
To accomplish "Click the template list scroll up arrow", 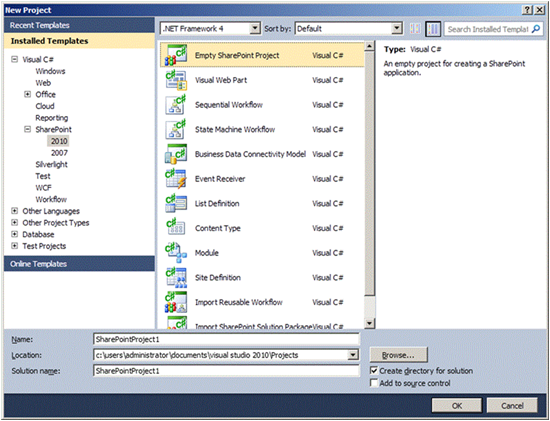I will [369, 46].
